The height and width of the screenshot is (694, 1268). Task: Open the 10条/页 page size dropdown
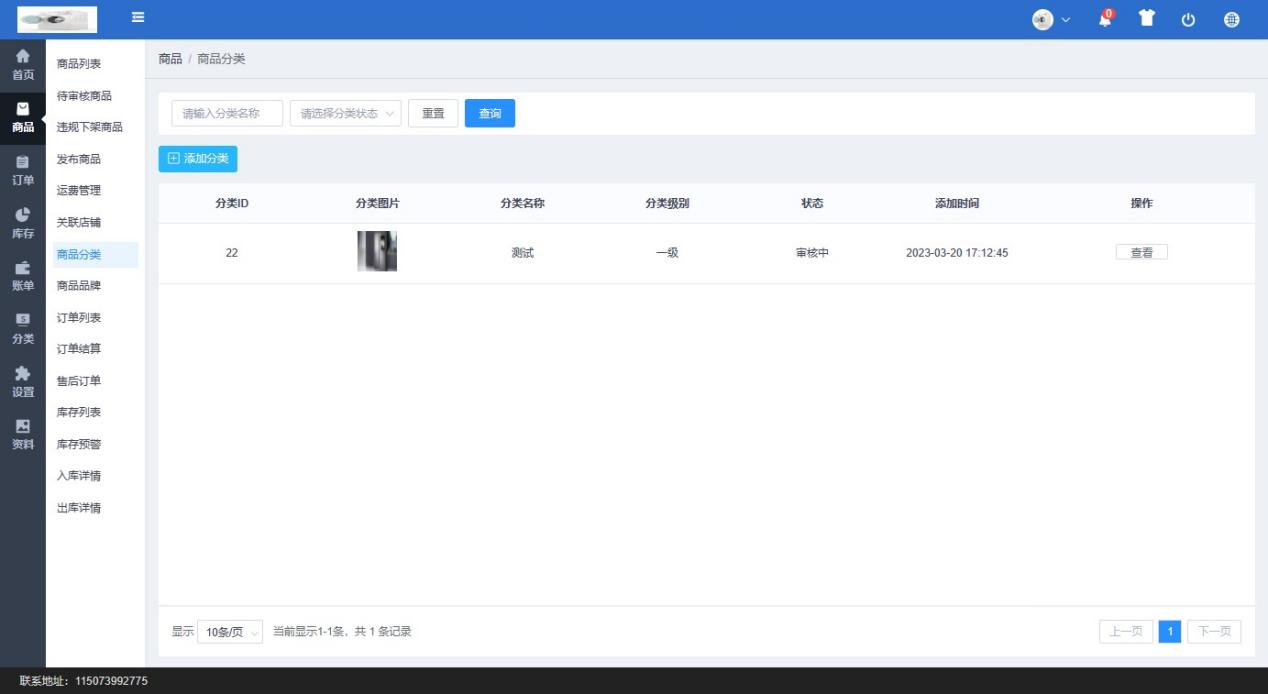click(x=230, y=632)
